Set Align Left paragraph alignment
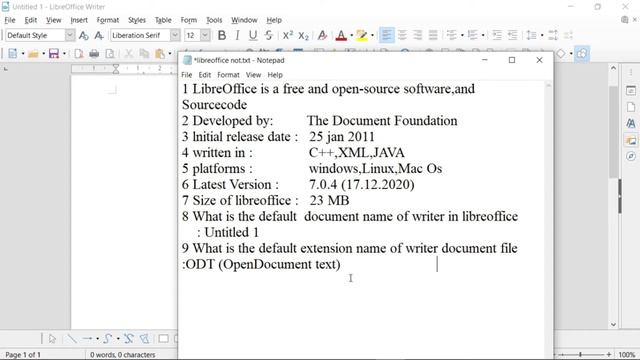 click(386, 36)
